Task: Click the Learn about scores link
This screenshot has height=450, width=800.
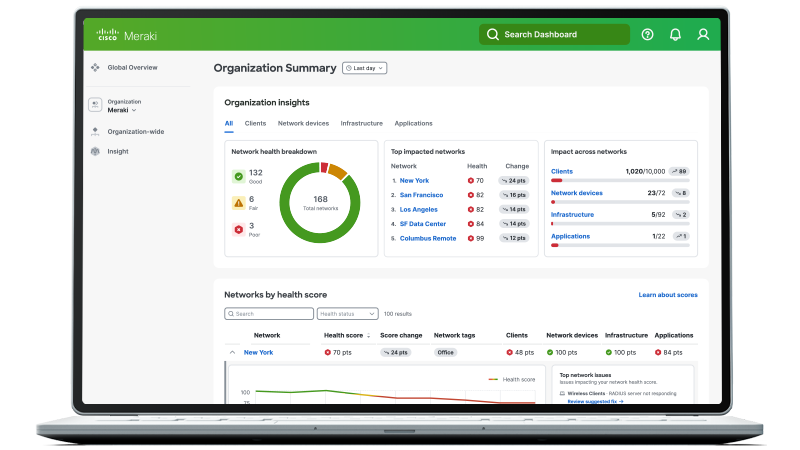Action: [x=668, y=295]
